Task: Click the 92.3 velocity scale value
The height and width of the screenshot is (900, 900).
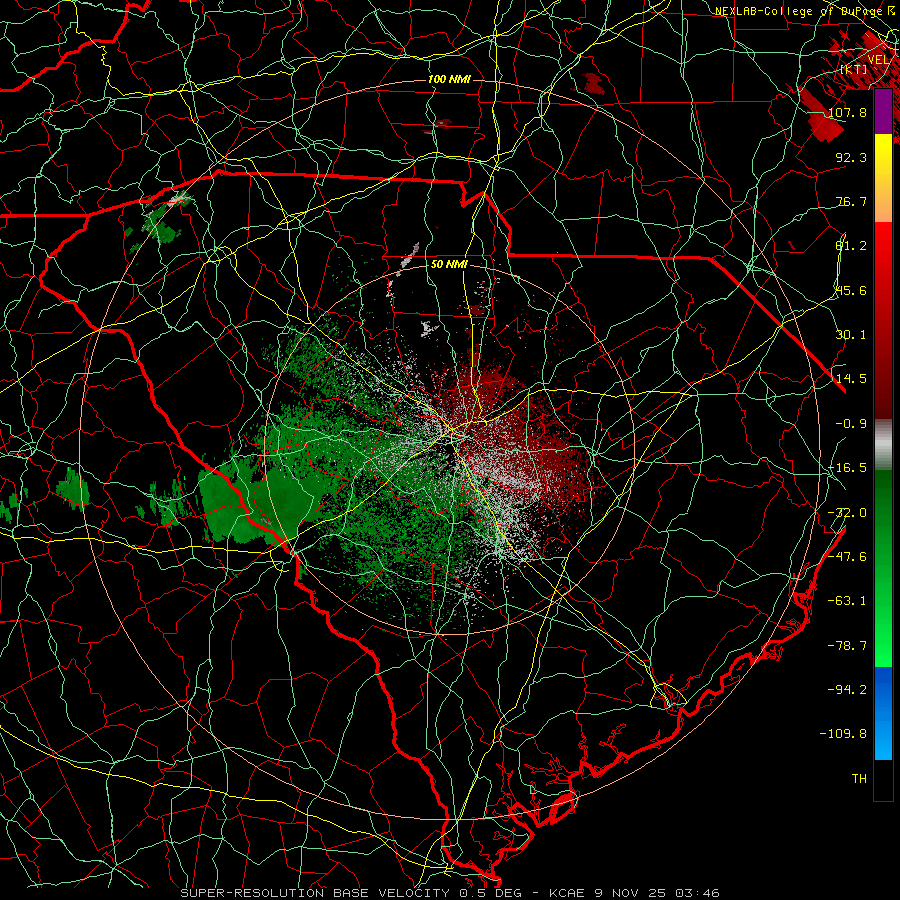Action: (x=851, y=157)
